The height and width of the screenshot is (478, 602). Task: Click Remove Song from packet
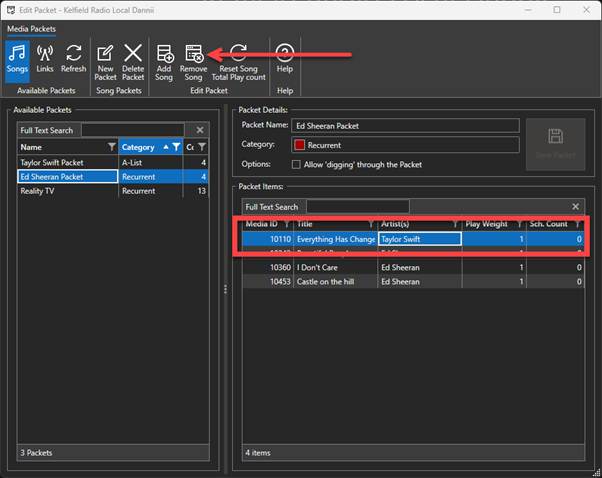[194, 63]
